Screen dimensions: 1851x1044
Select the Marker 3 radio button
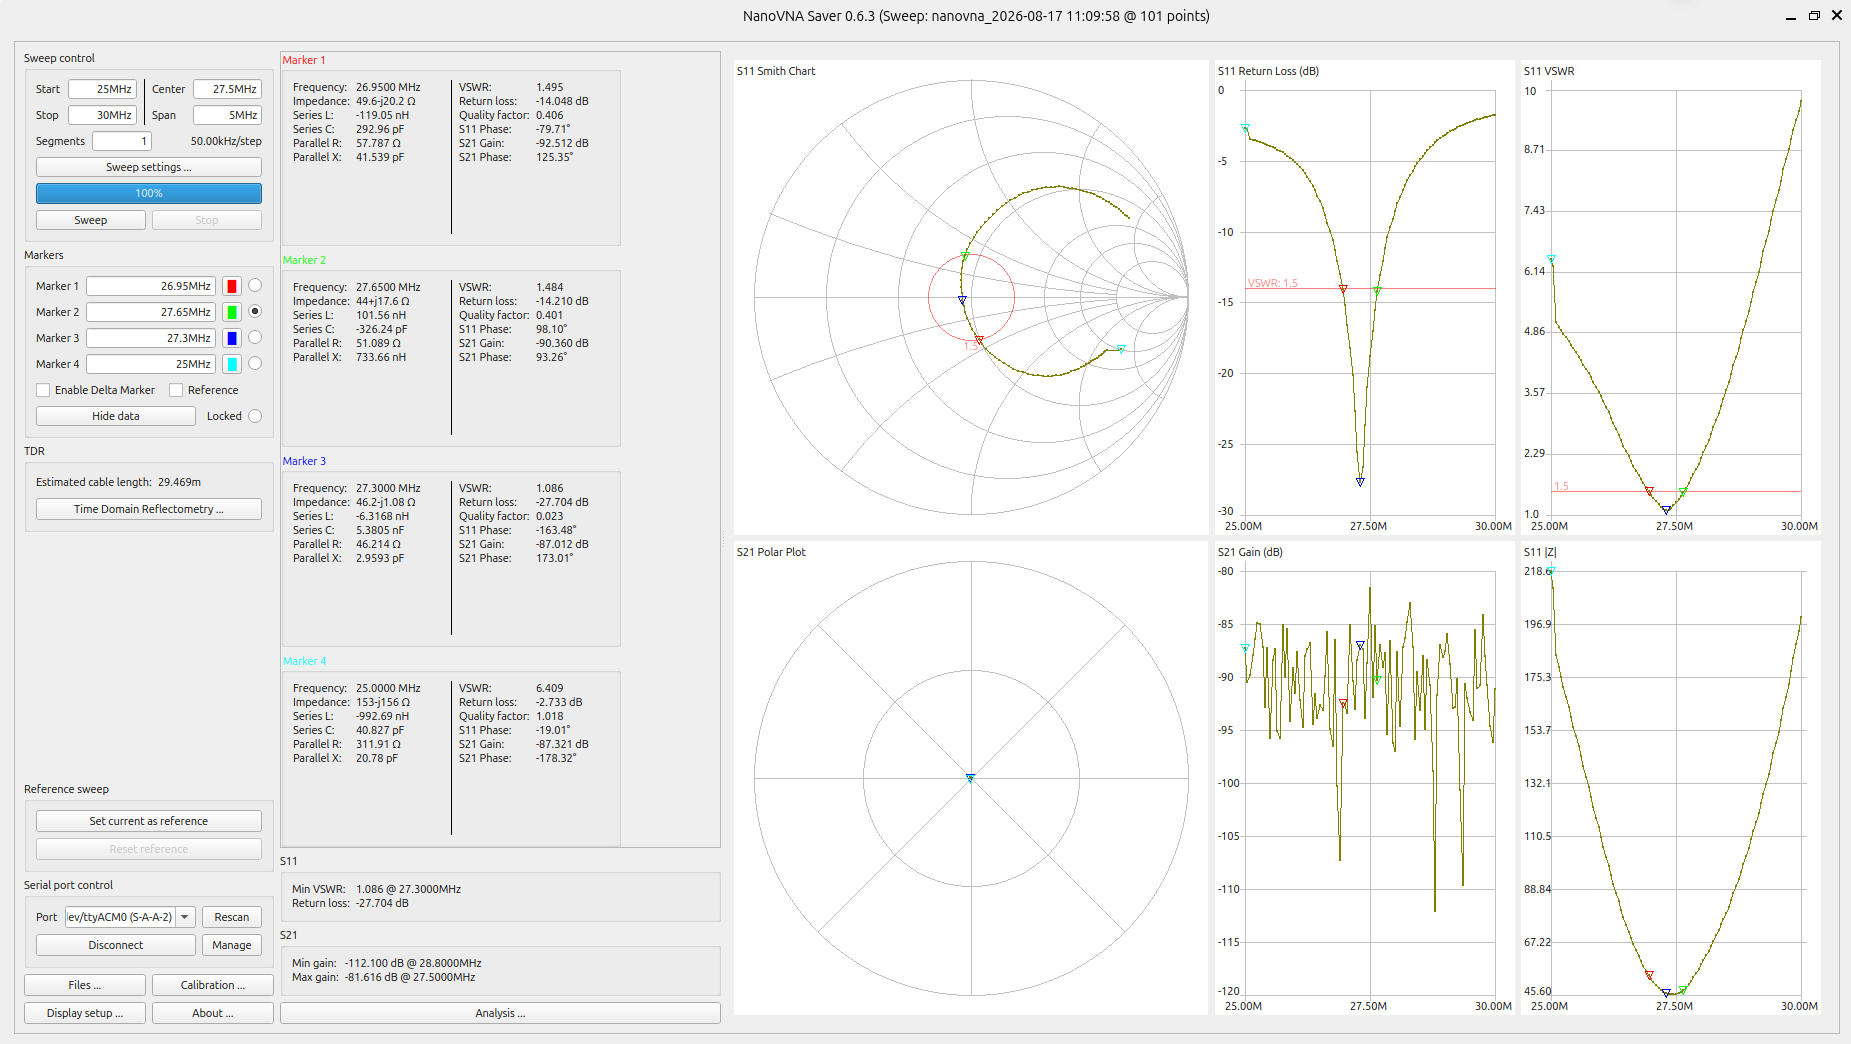[x=255, y=338]
